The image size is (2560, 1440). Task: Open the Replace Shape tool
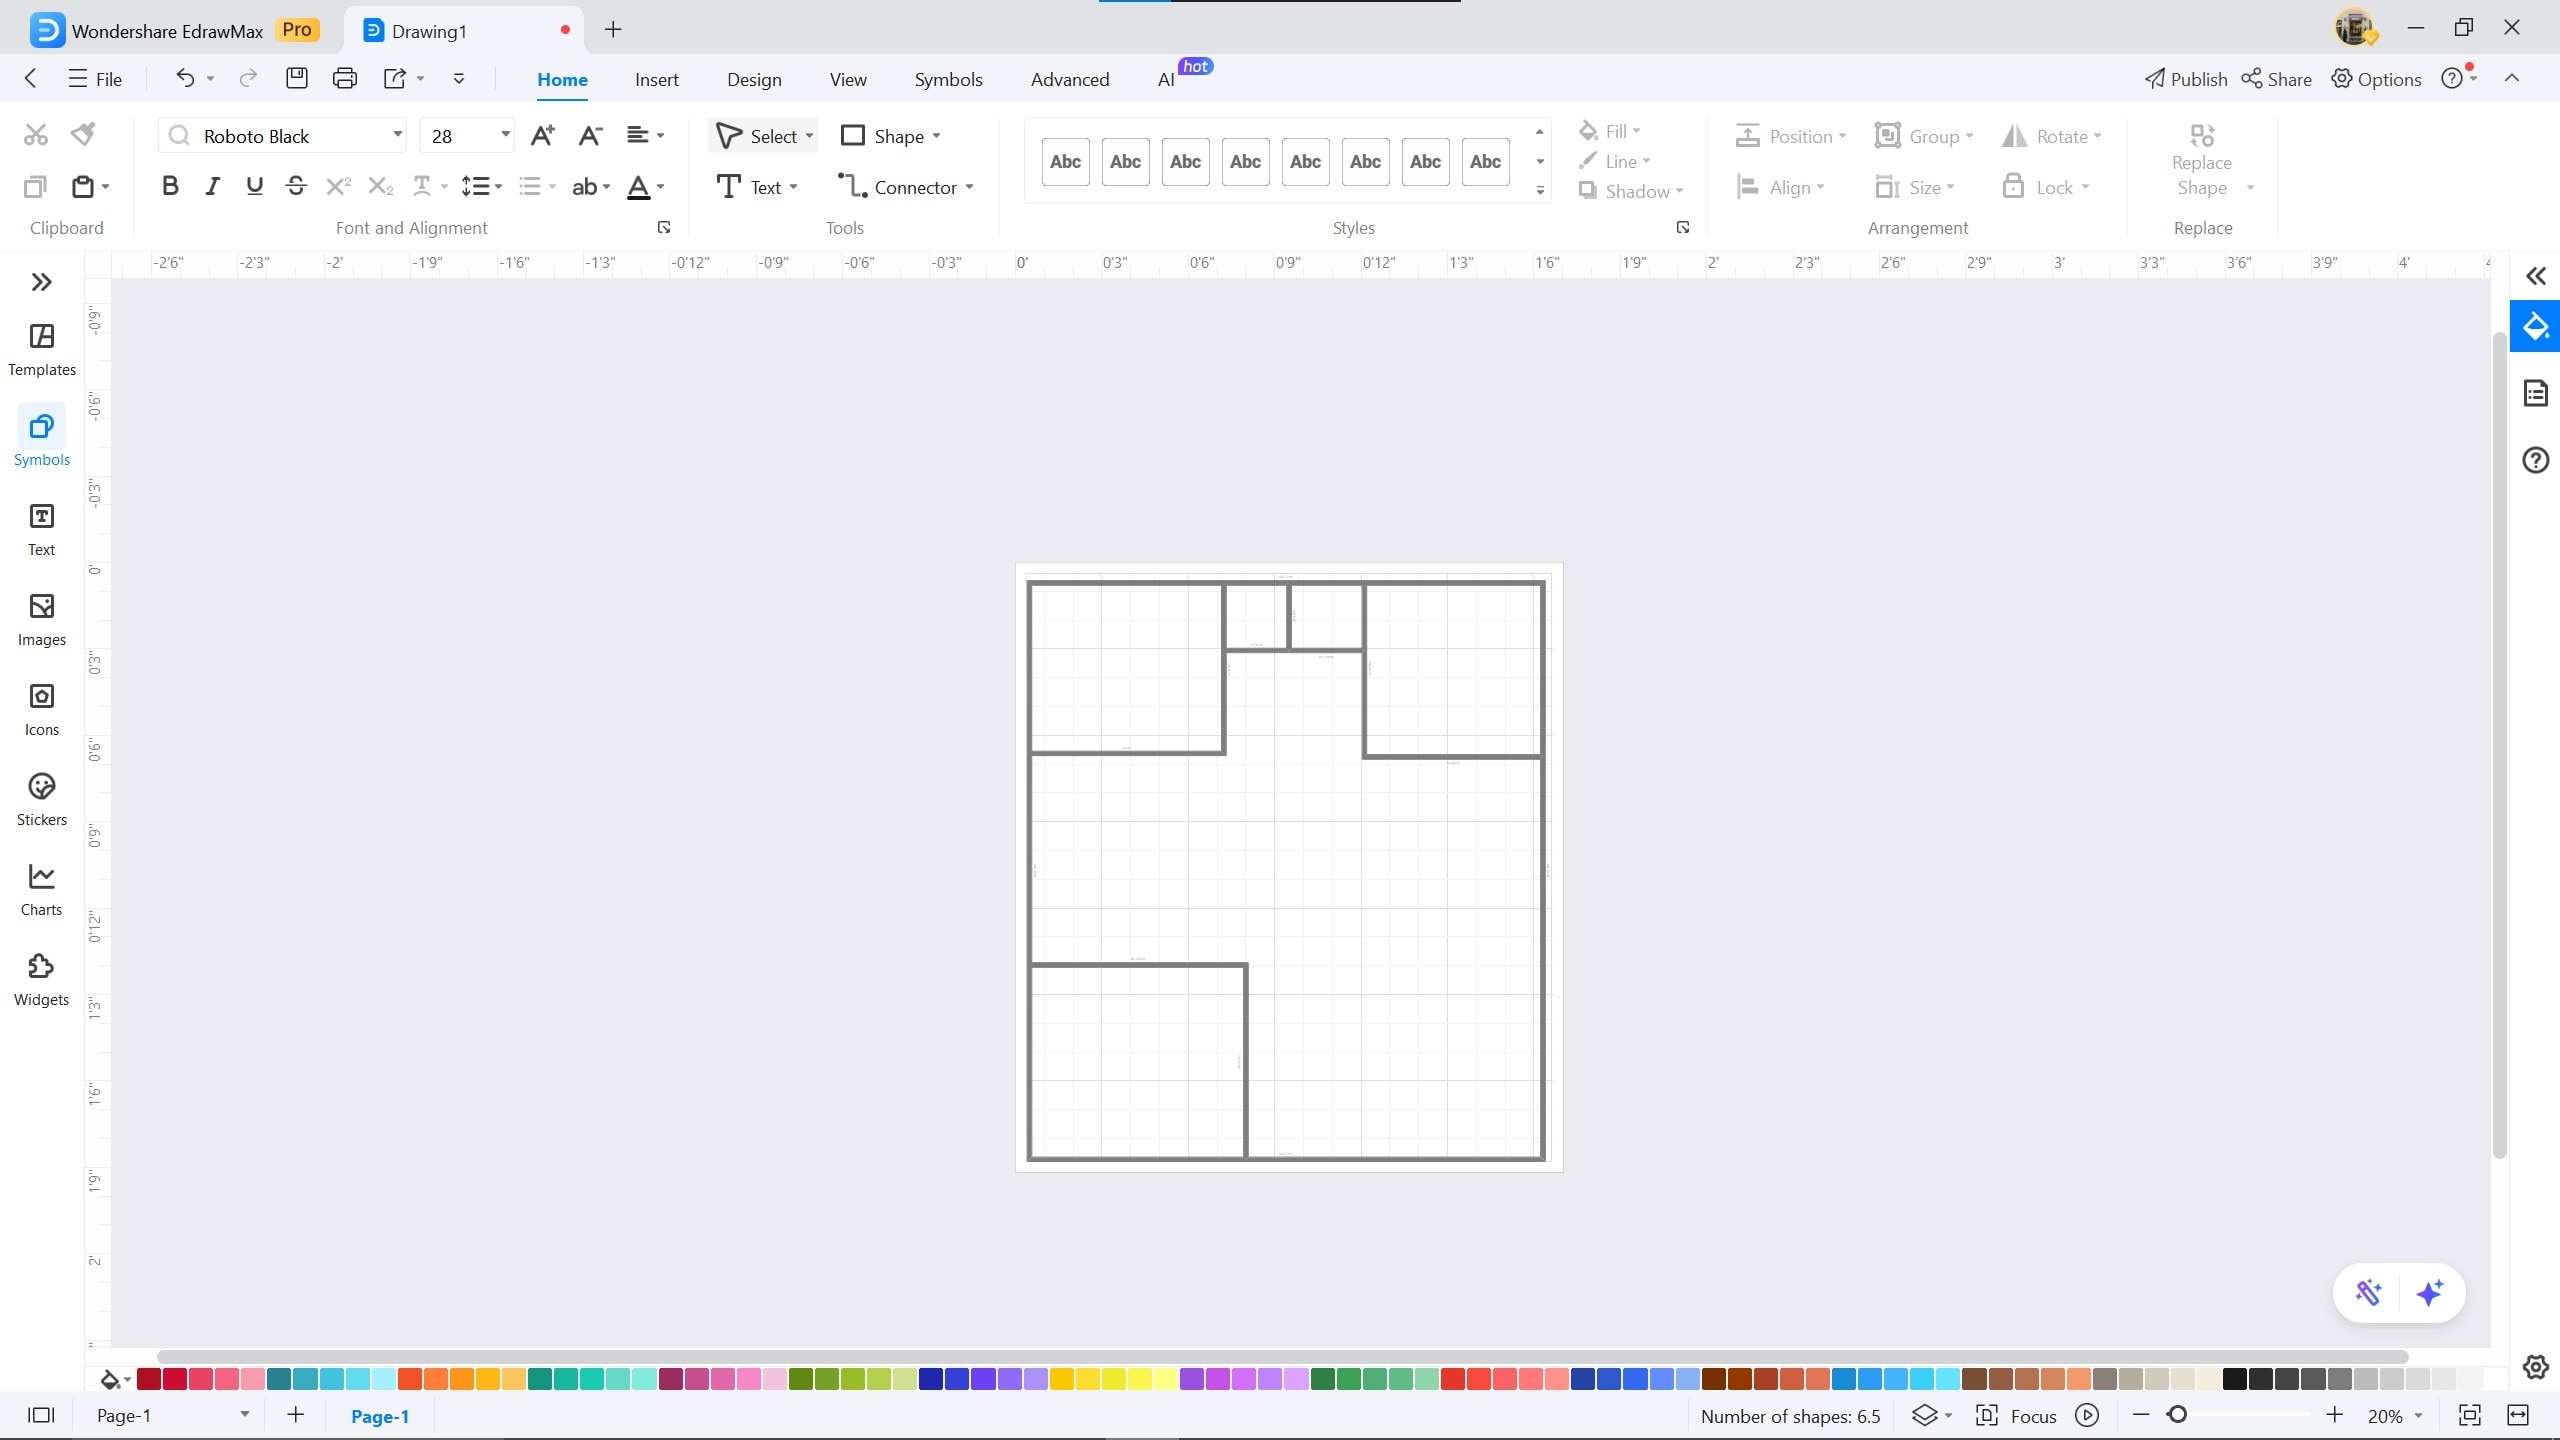click(2202, 160)
